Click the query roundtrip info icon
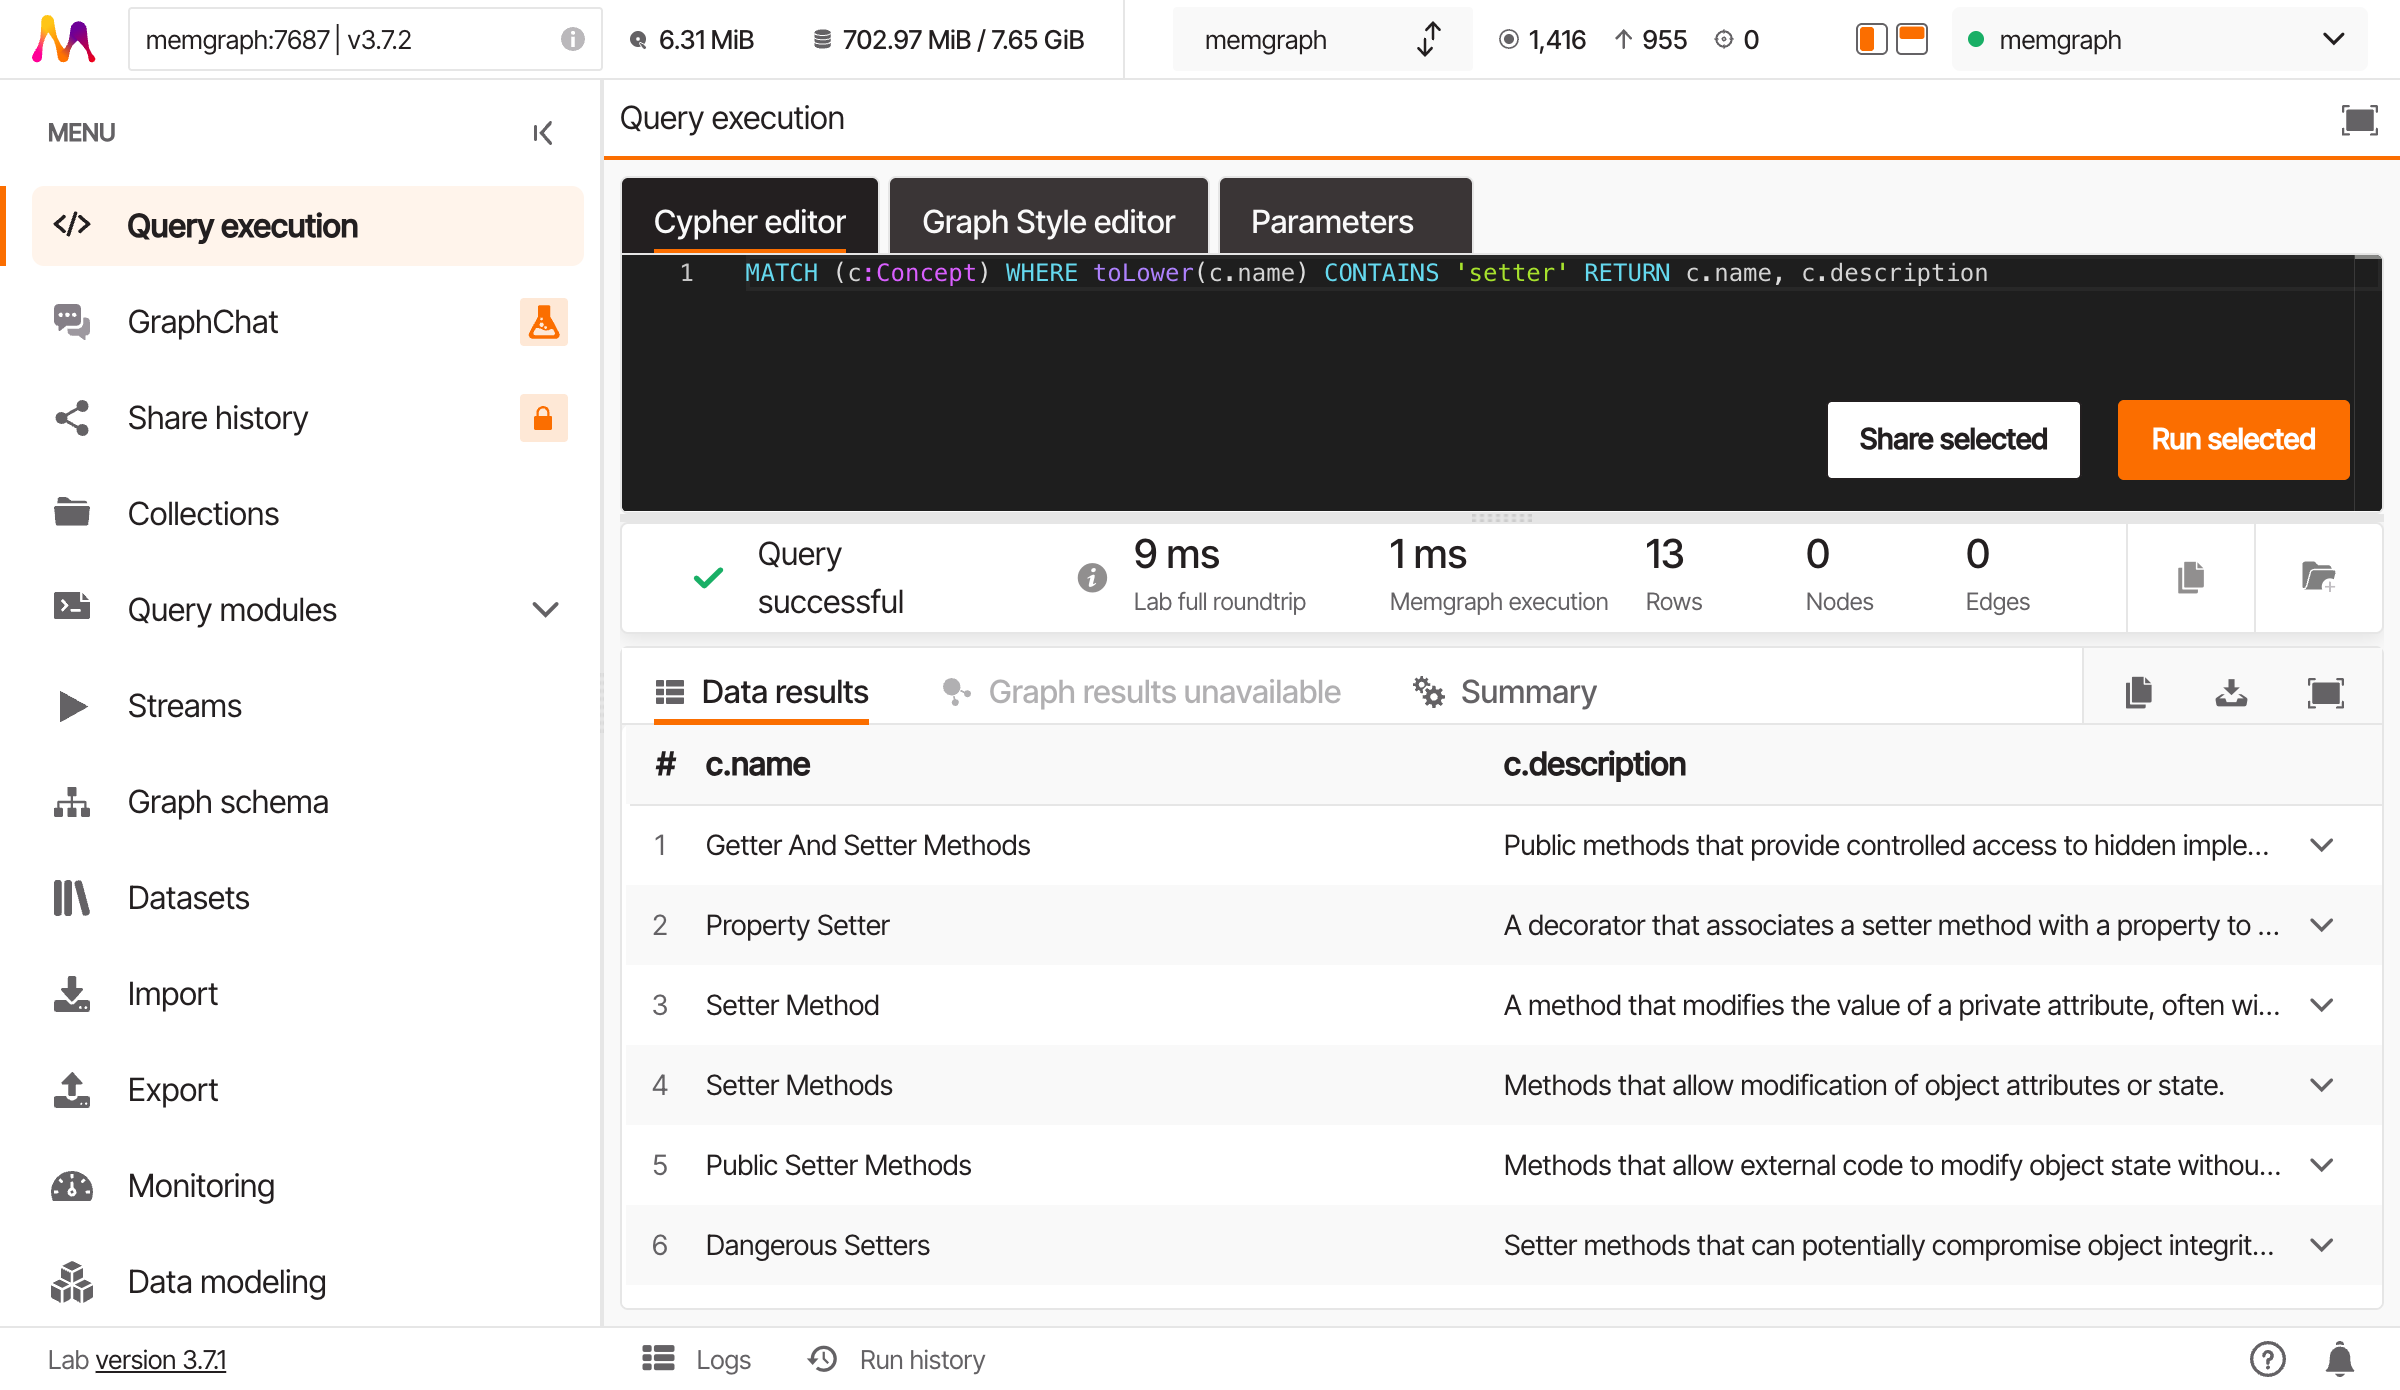This screenshot has height=1390, width=2400. (1092, 577)
